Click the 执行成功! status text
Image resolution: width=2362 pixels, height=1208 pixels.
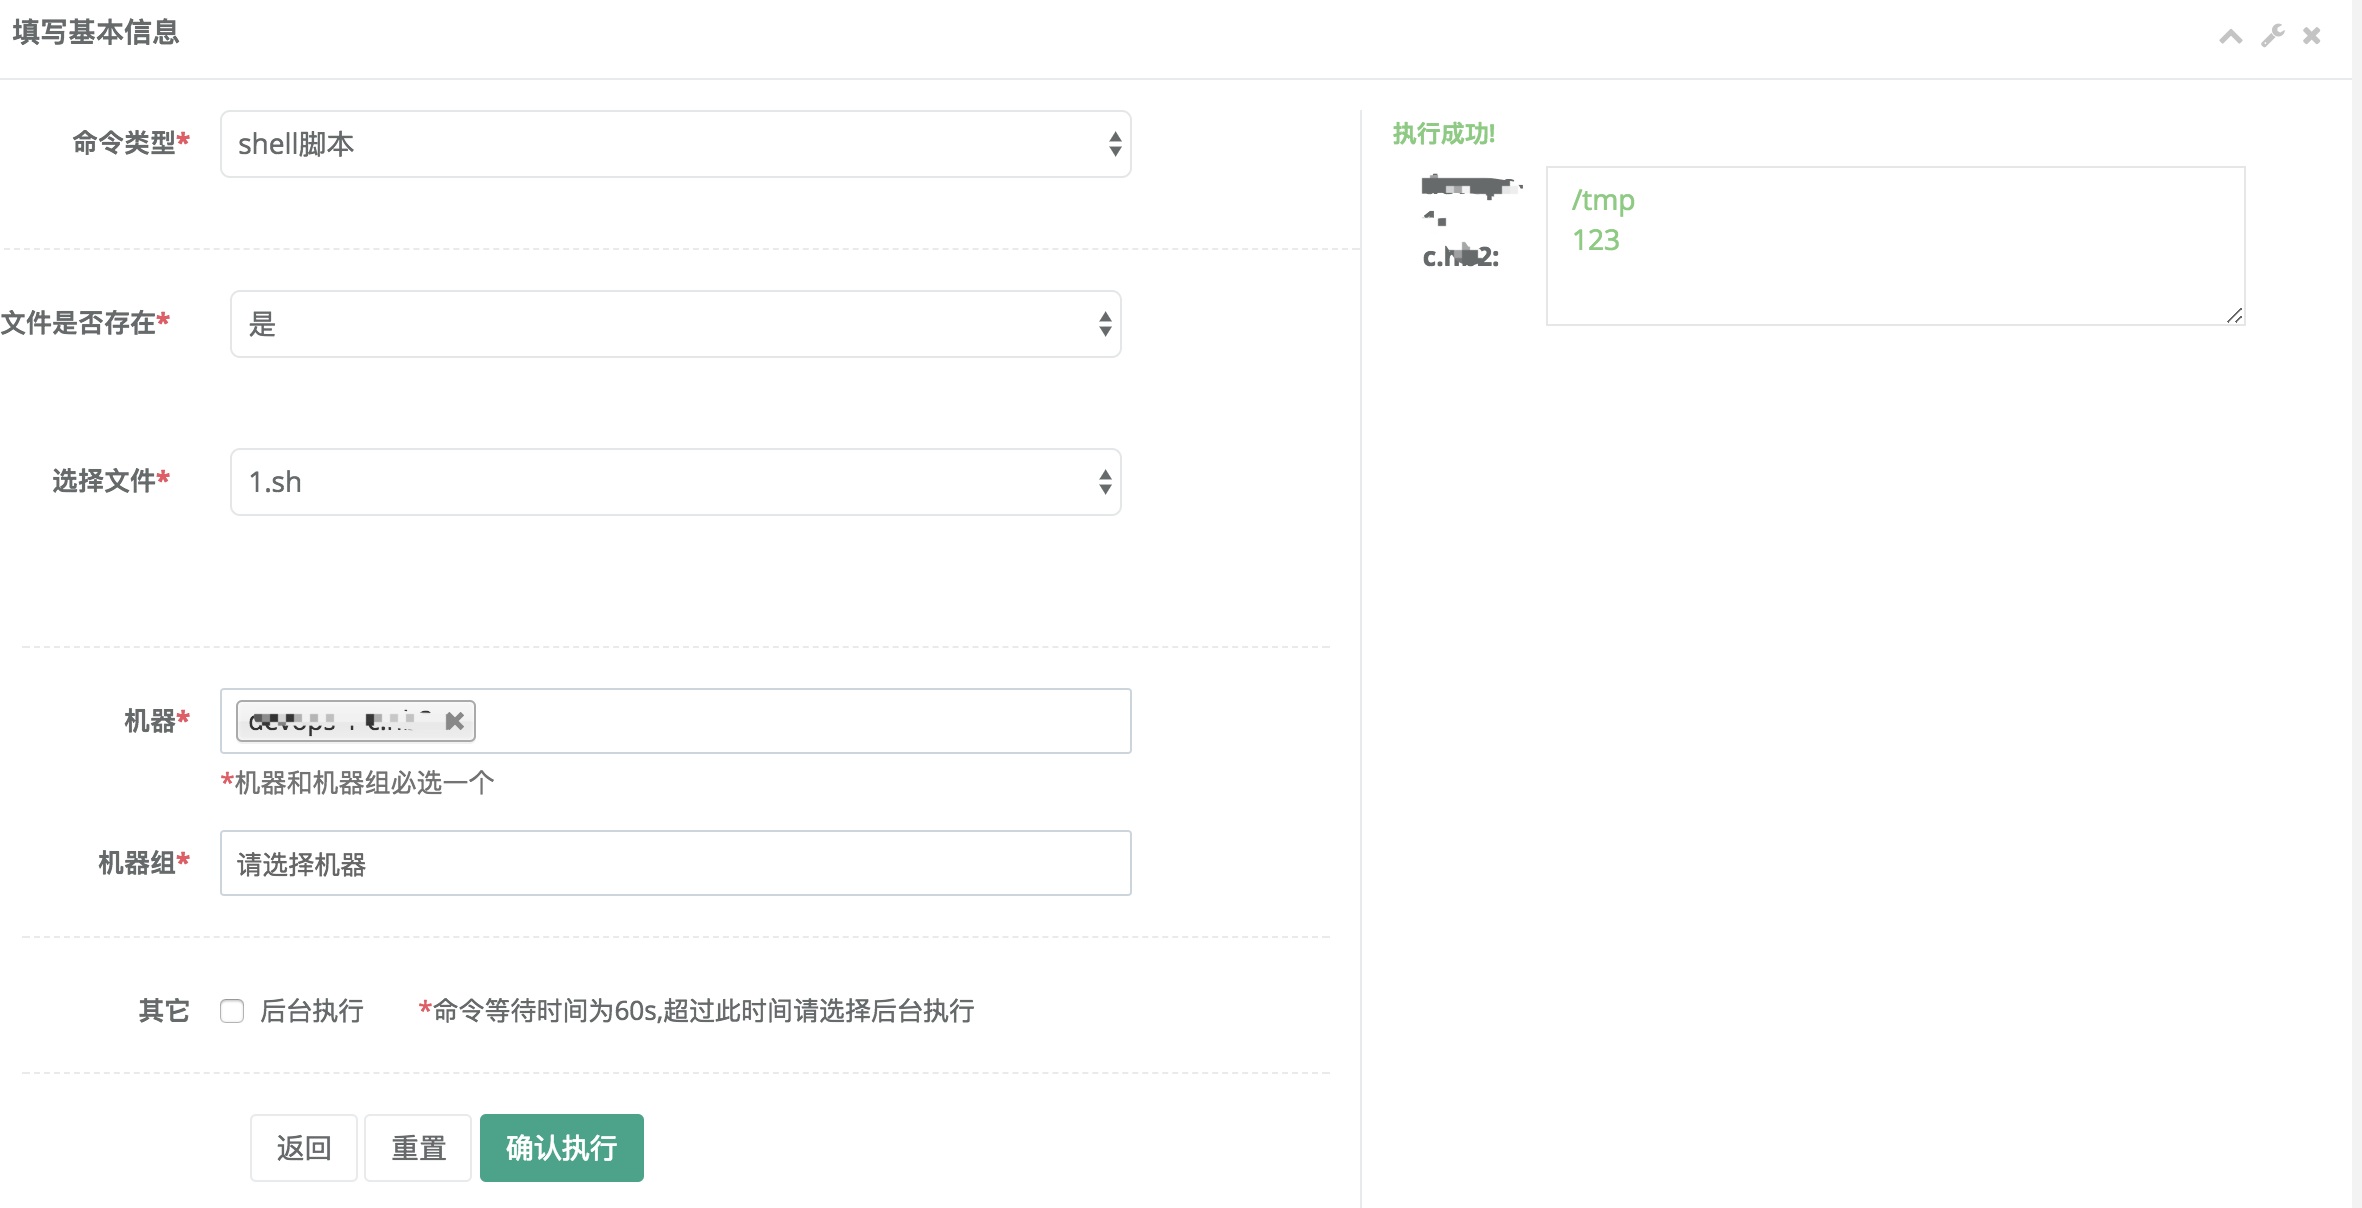(1444, 133)
